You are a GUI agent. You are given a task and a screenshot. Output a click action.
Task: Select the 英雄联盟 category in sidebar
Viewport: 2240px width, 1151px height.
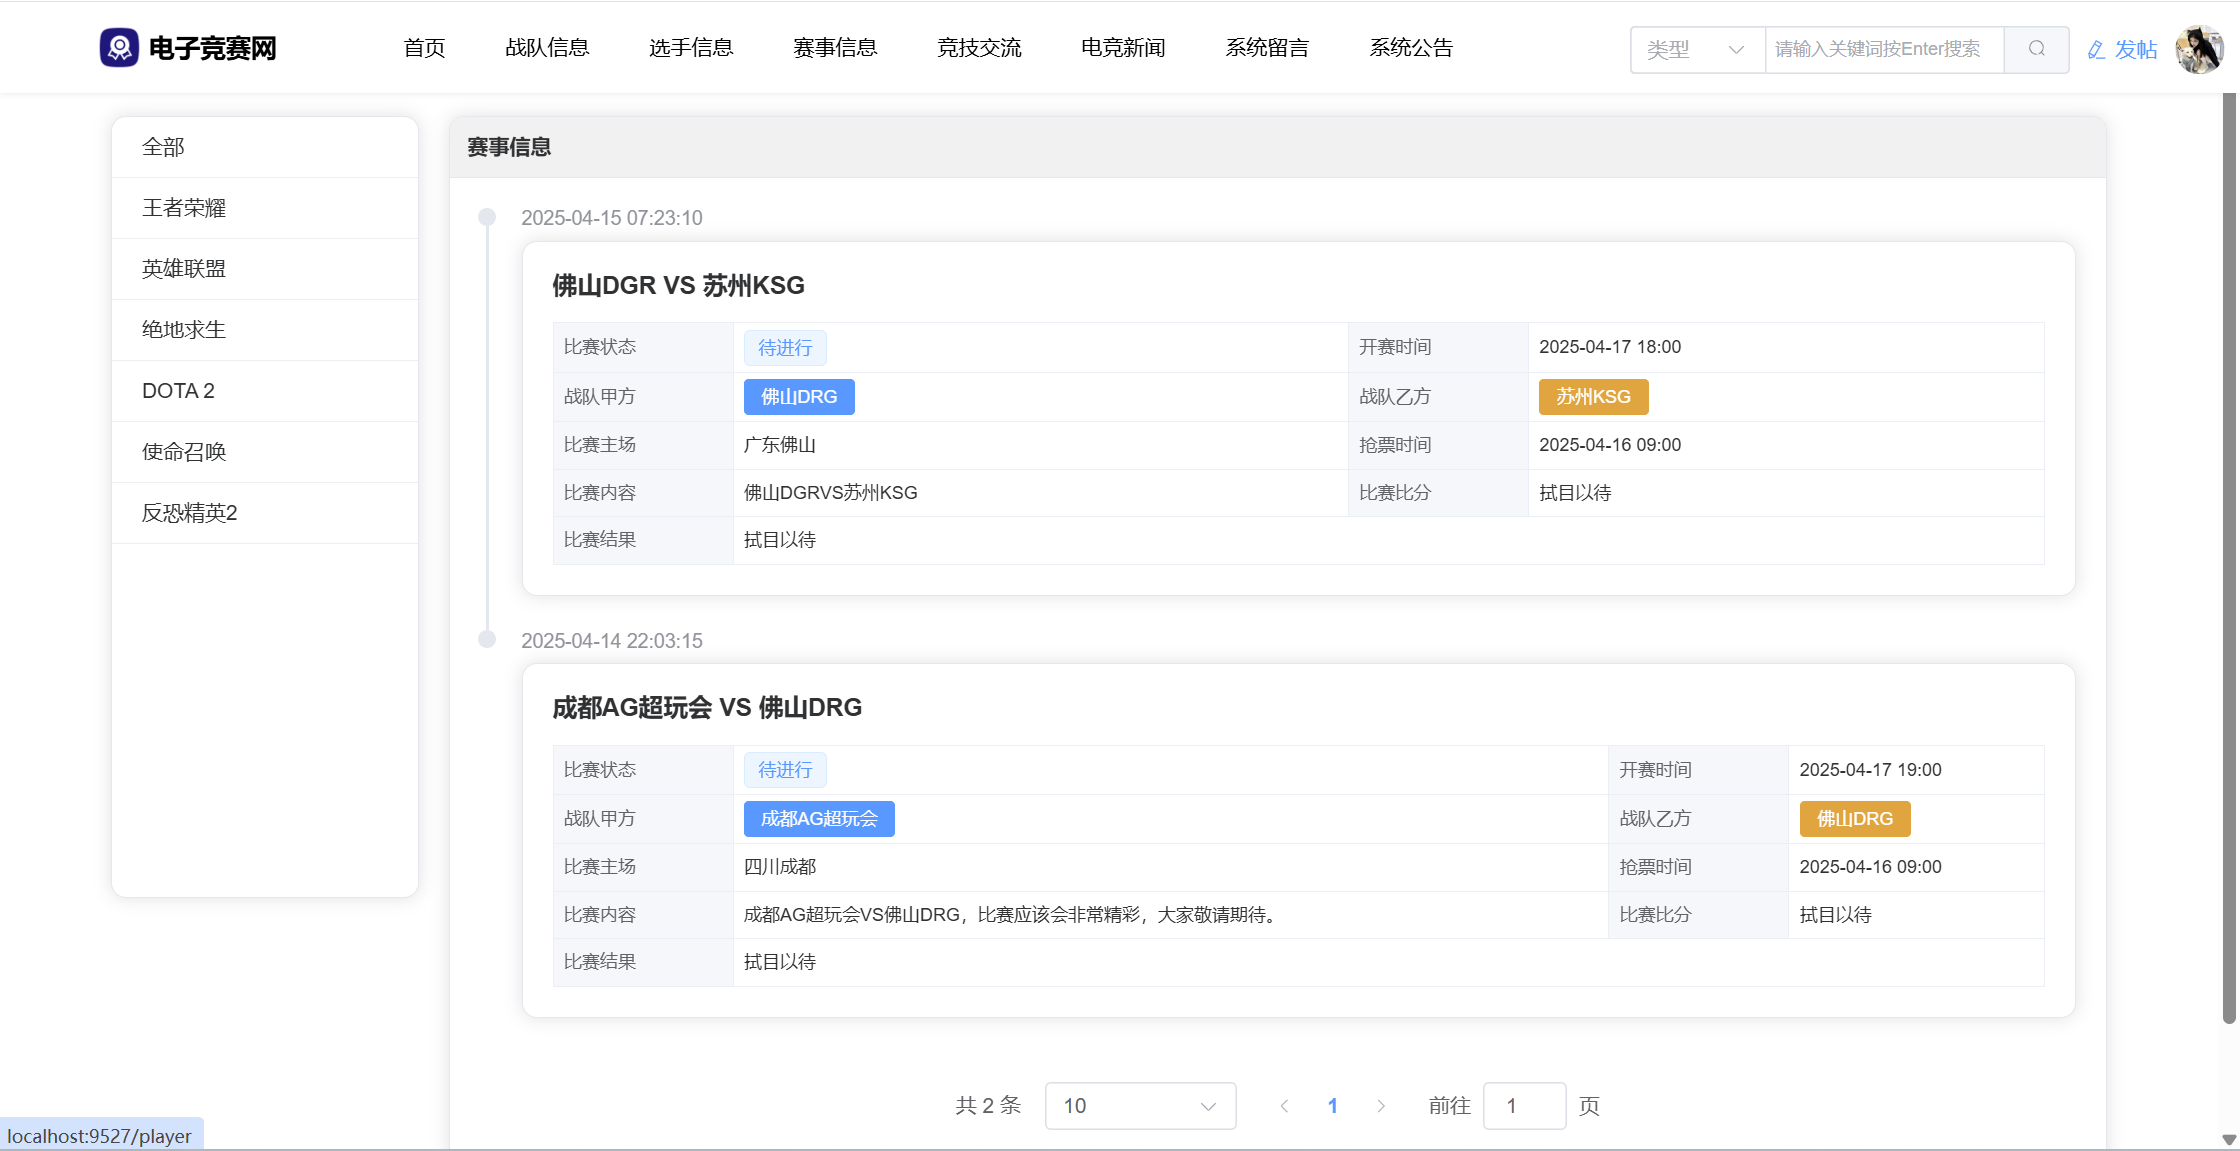pyautogui.click(x=184, y=269)
